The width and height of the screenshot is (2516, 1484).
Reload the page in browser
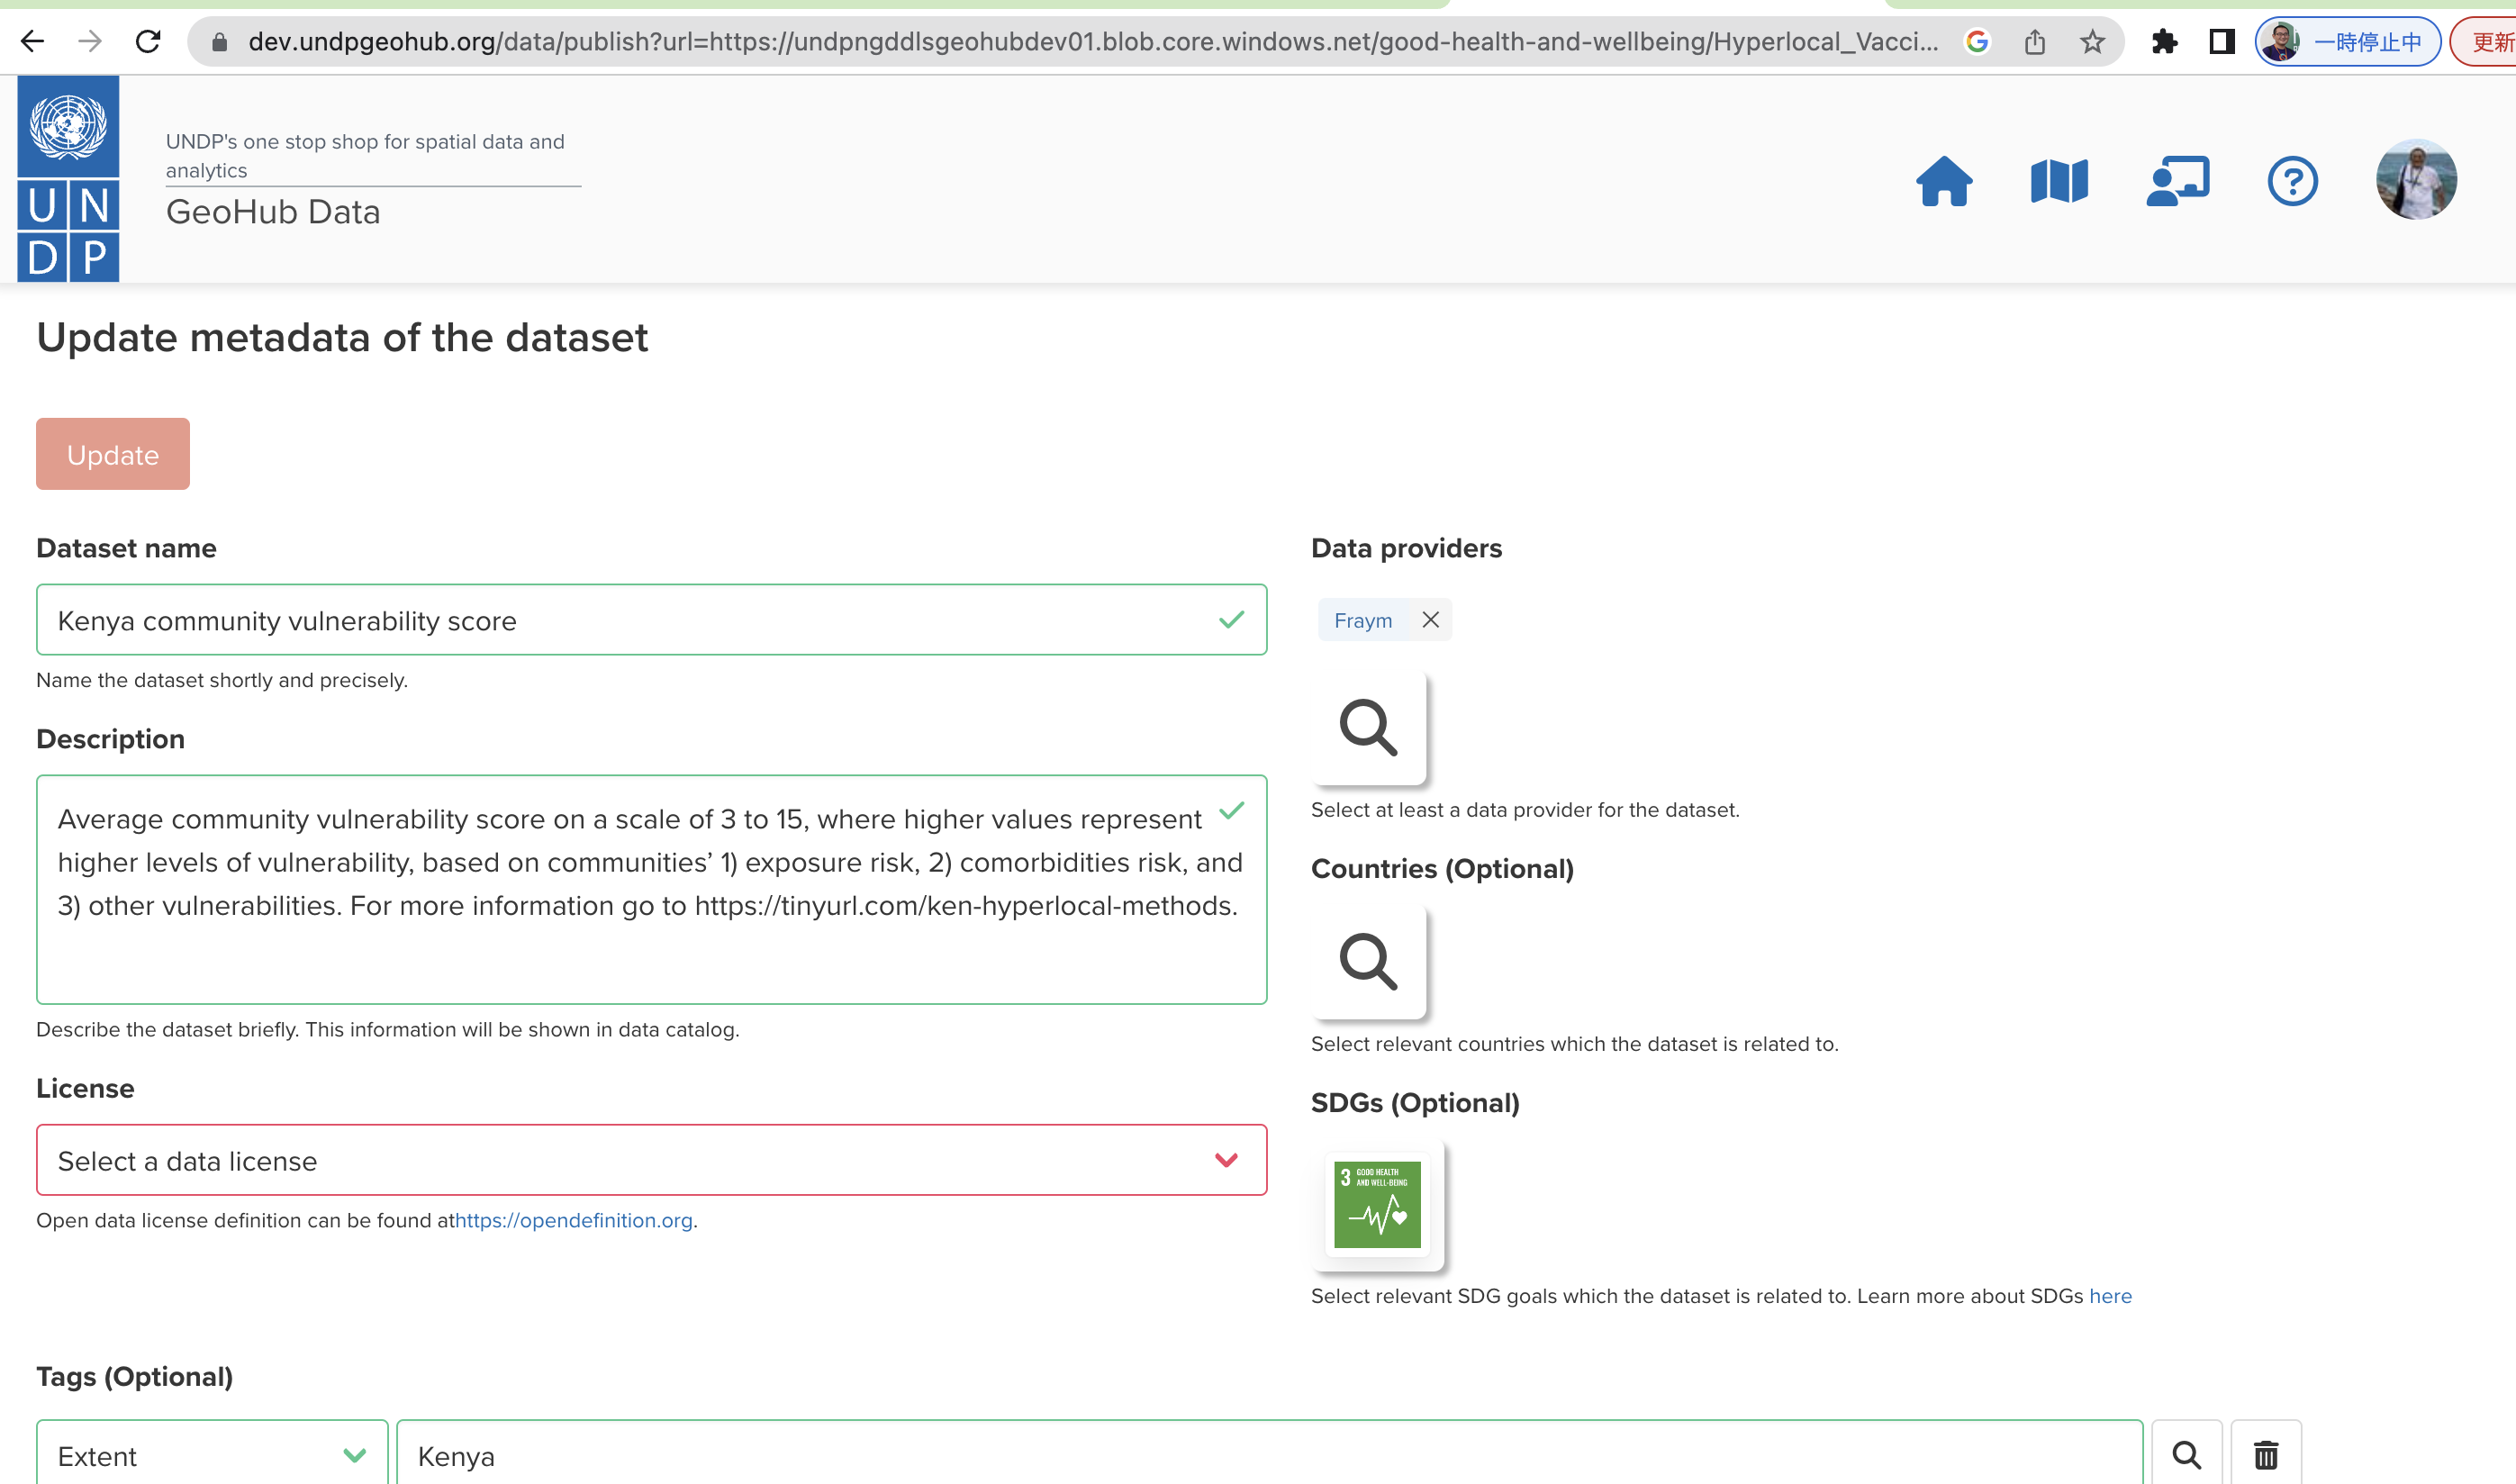(148, 42)
